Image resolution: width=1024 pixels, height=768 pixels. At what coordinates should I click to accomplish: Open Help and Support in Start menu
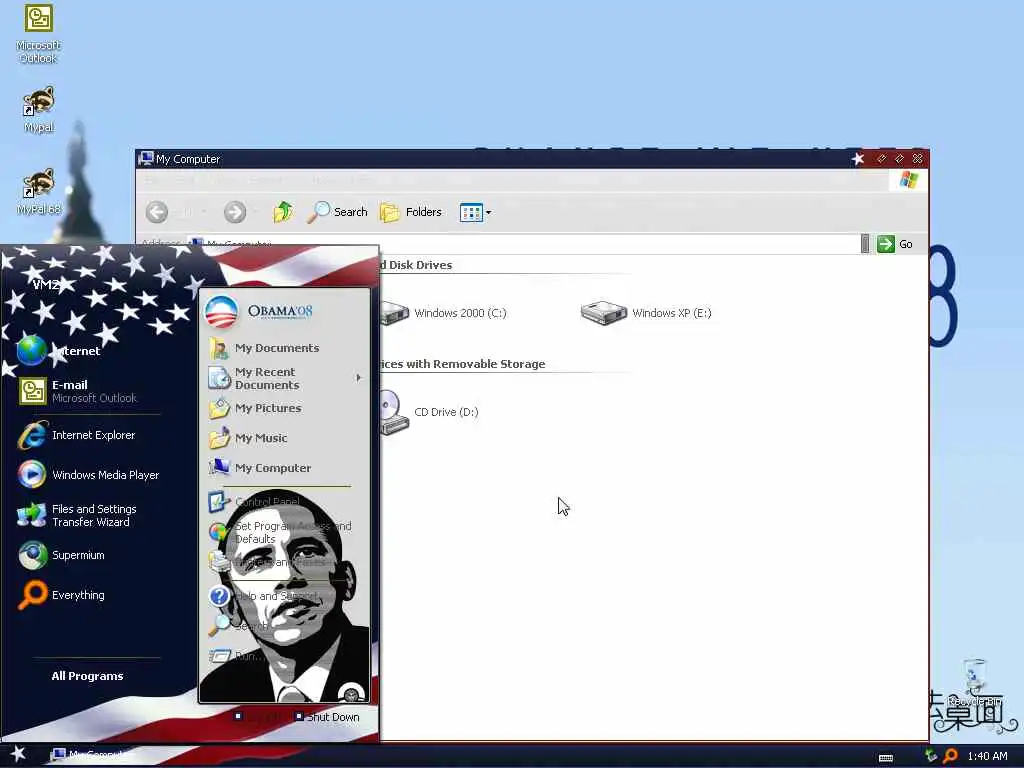[263, 596]
